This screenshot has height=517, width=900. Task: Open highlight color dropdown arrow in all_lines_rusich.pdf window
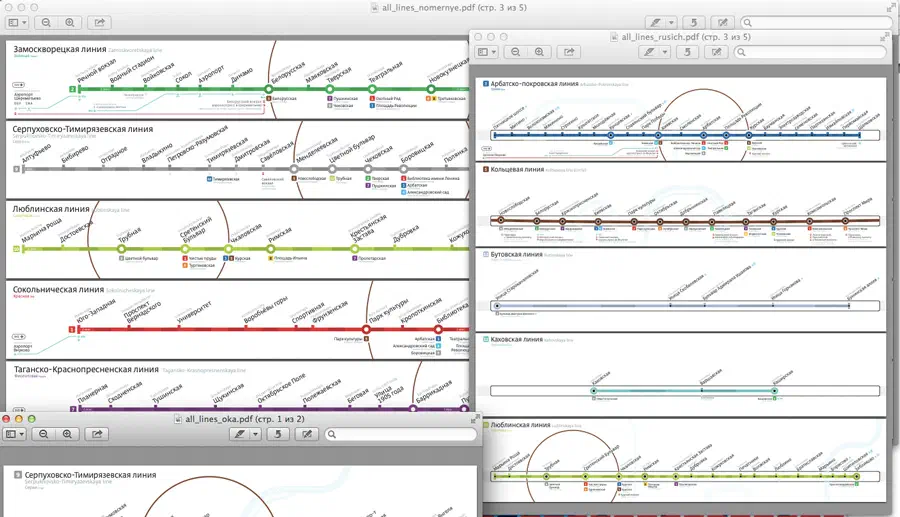click(664, 52)
